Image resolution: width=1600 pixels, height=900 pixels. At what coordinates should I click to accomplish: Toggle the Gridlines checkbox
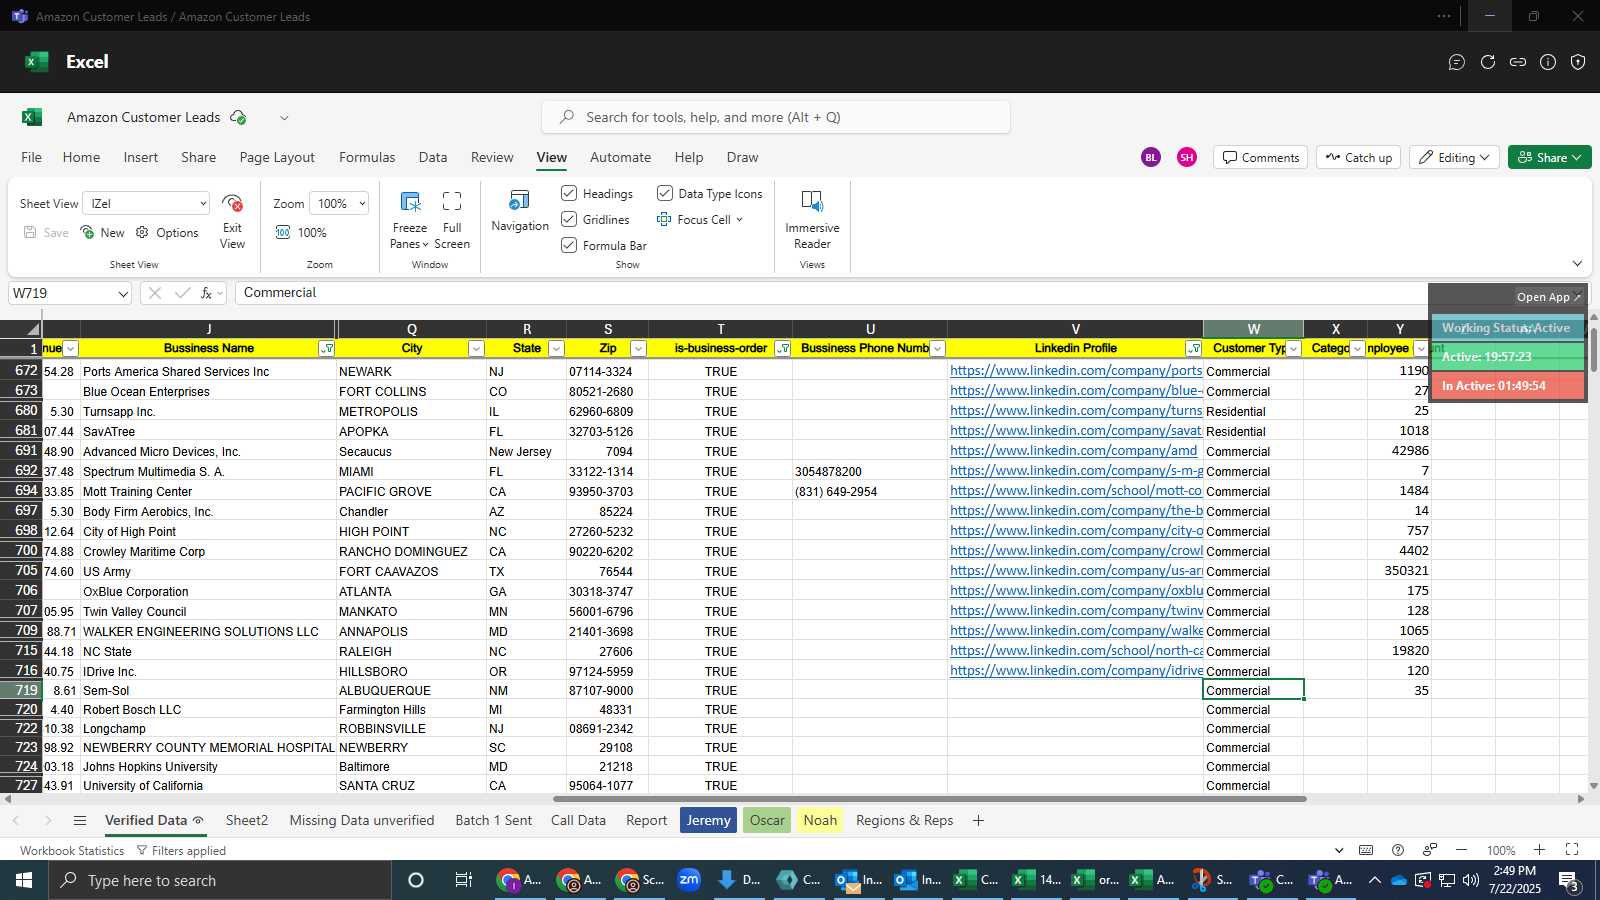coord(569,219)
